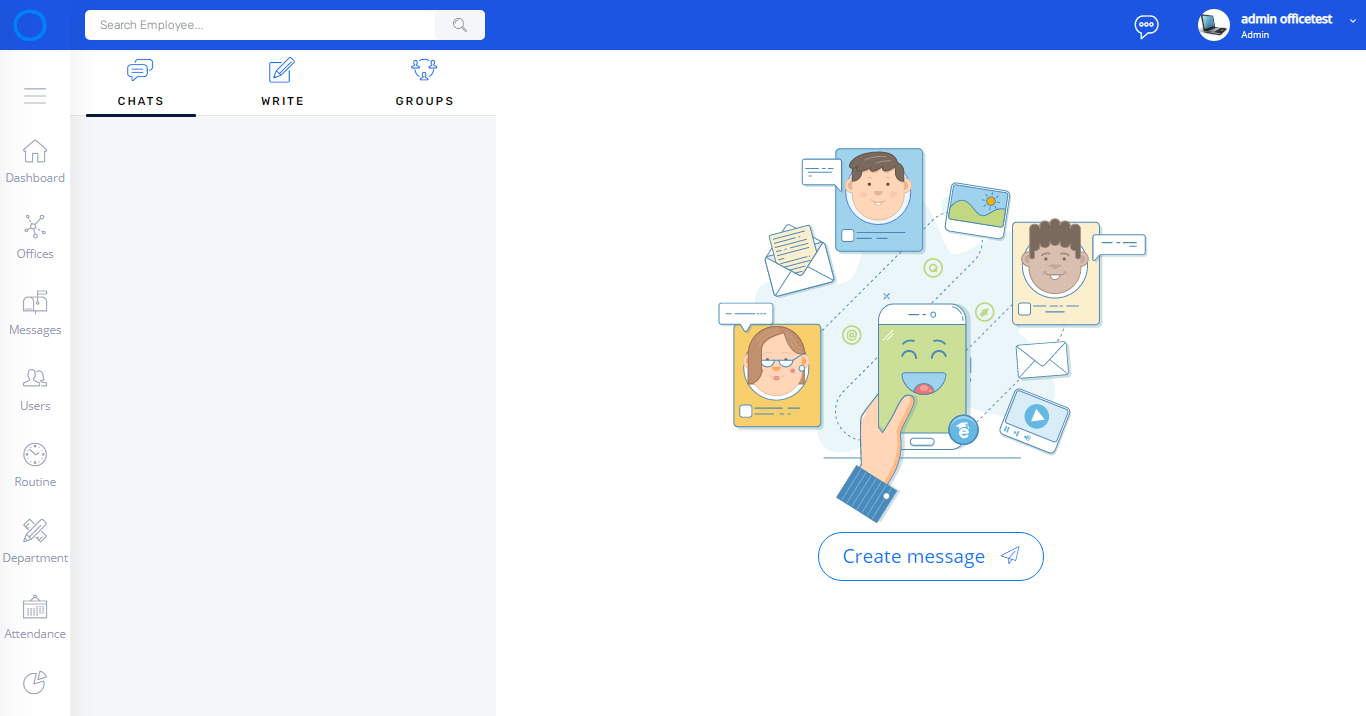
Task: Click the blue circle app logo
Action: point(30,26)
